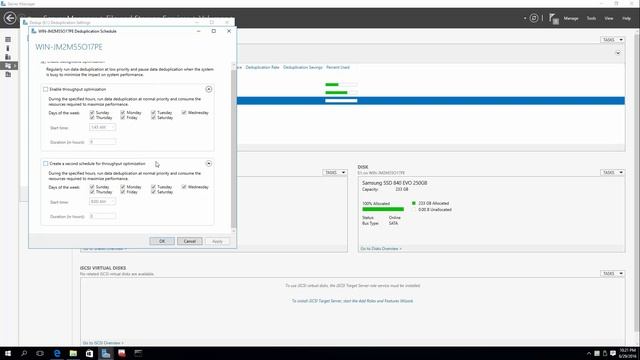Click Apply in Deduplication Schedule dialog

coord(217,241)
